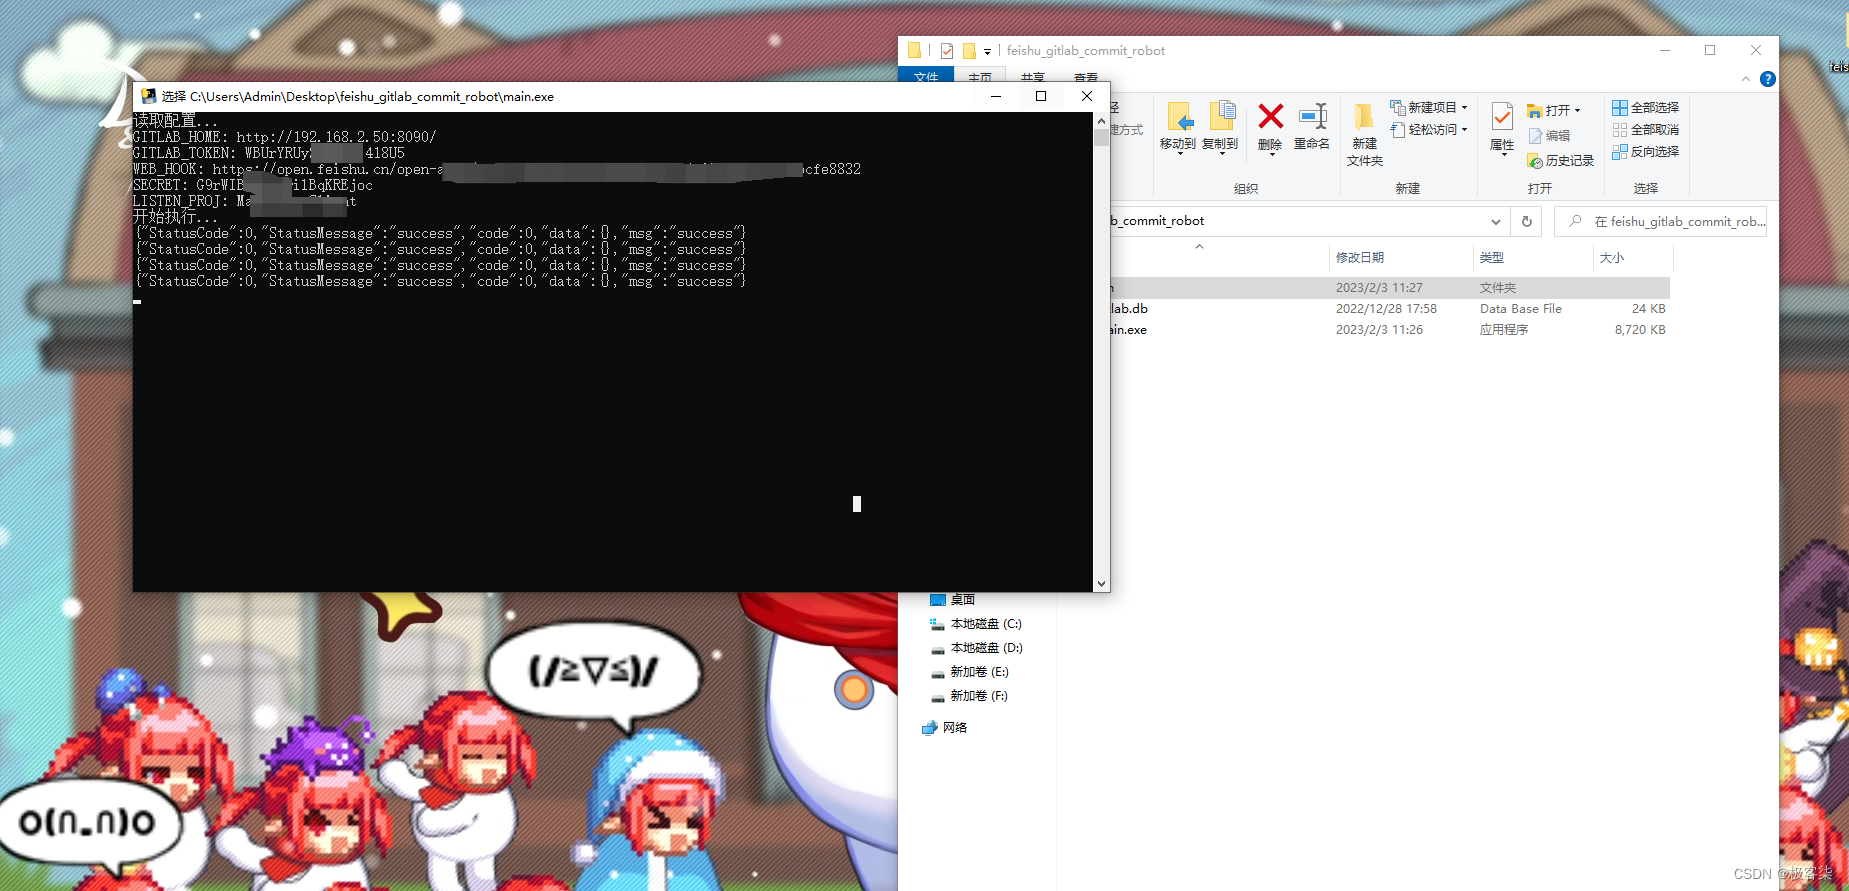Maximize the Explorer window
The height and width of the screenshot is (891, 1849).
pyautogui.click(x=1710, y=50)
